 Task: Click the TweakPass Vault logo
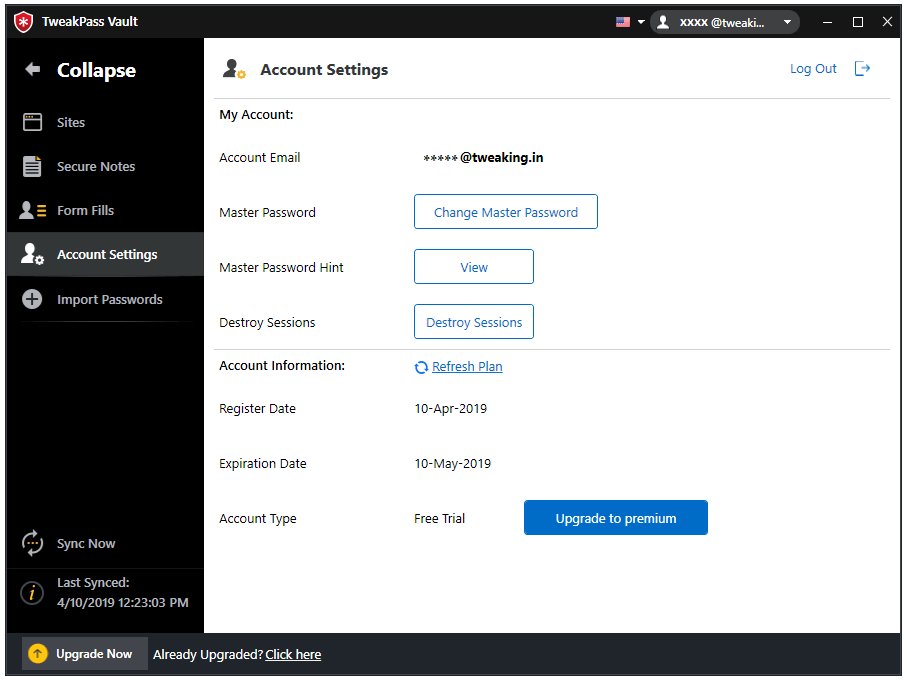pyautogui.click(x=22, y=21)
